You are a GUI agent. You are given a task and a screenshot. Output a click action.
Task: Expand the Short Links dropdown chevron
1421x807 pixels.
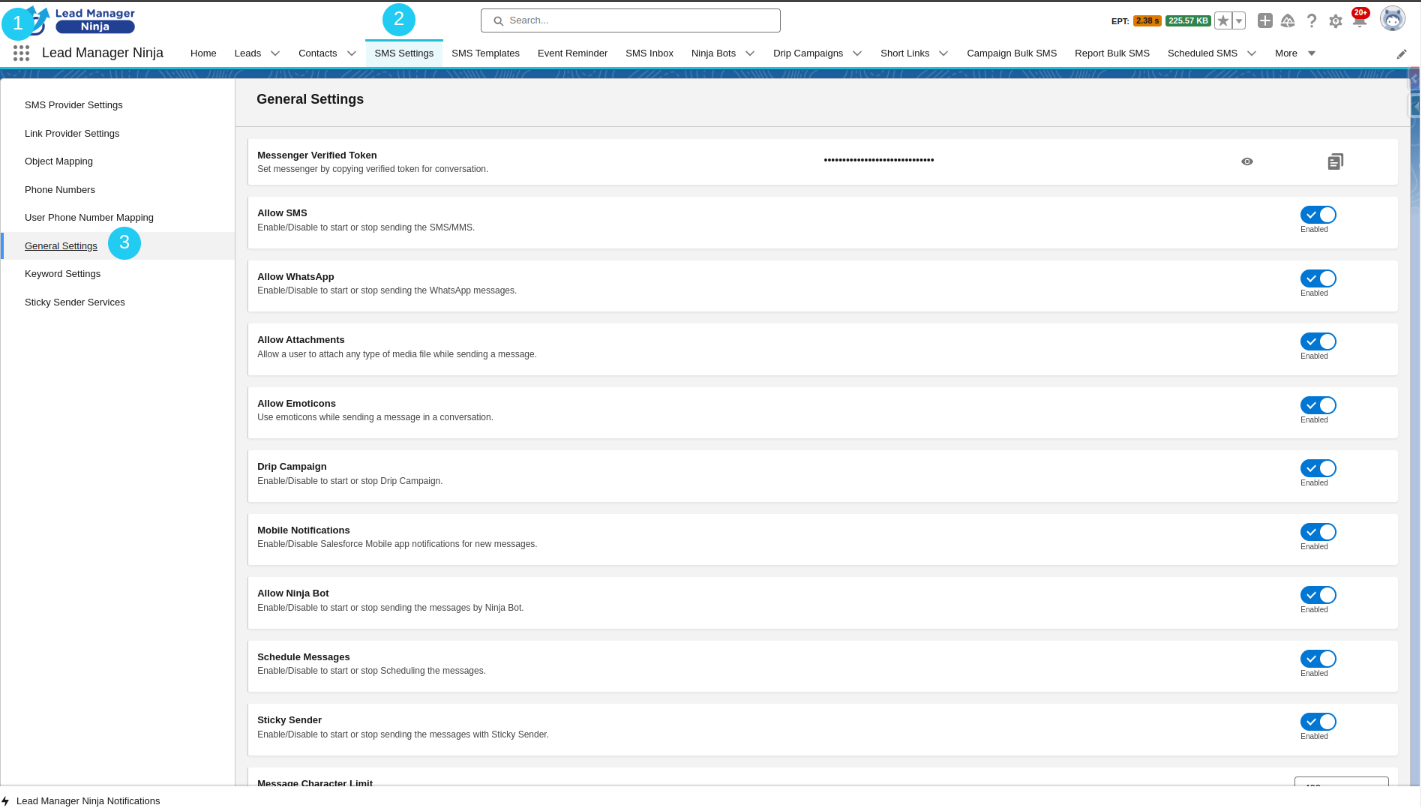click(943, 54)
